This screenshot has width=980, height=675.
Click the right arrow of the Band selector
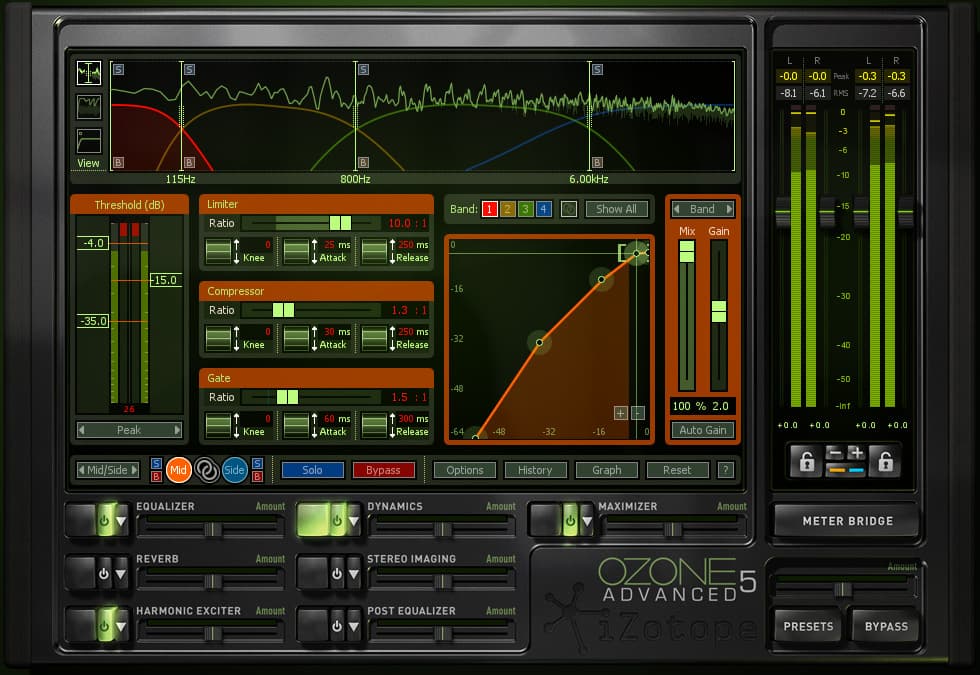(x=729, y=209)
